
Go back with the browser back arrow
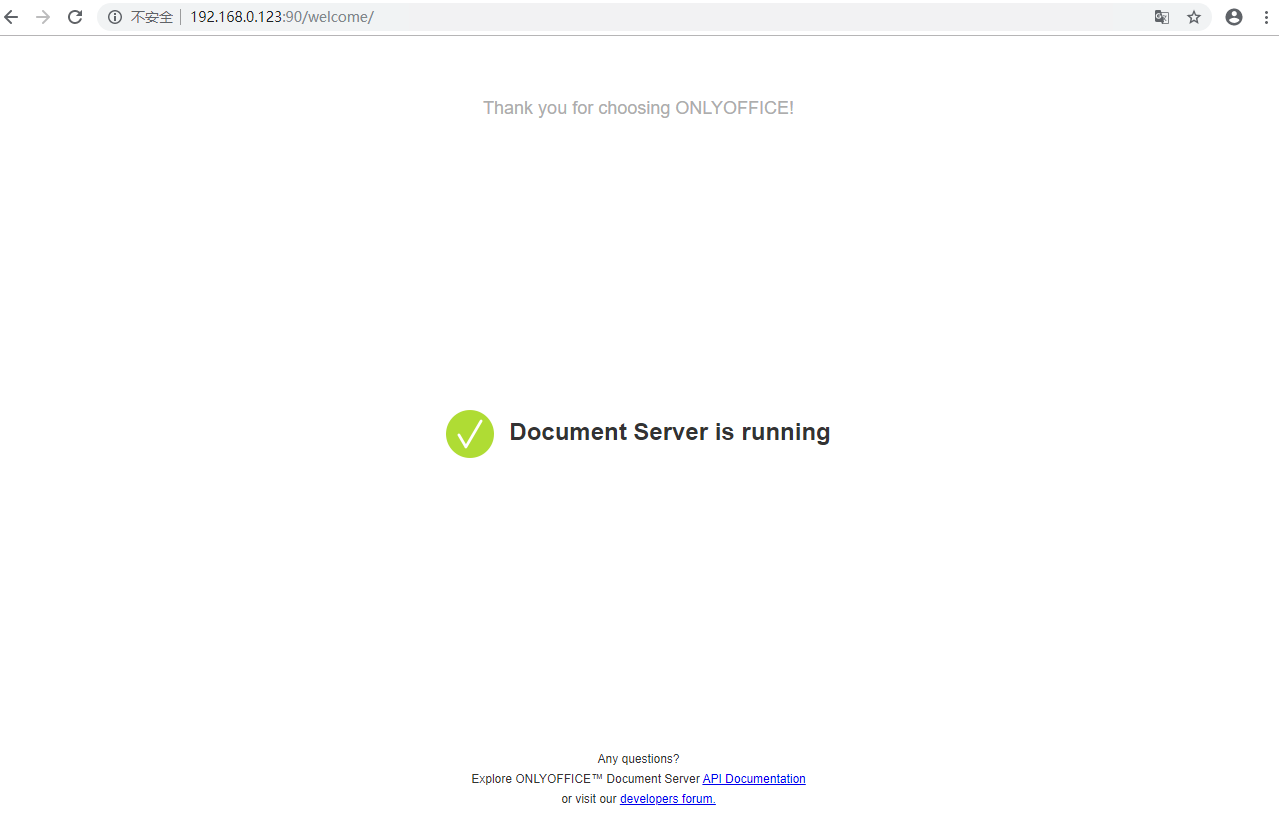pyautogui.click(x=12, y=17)
